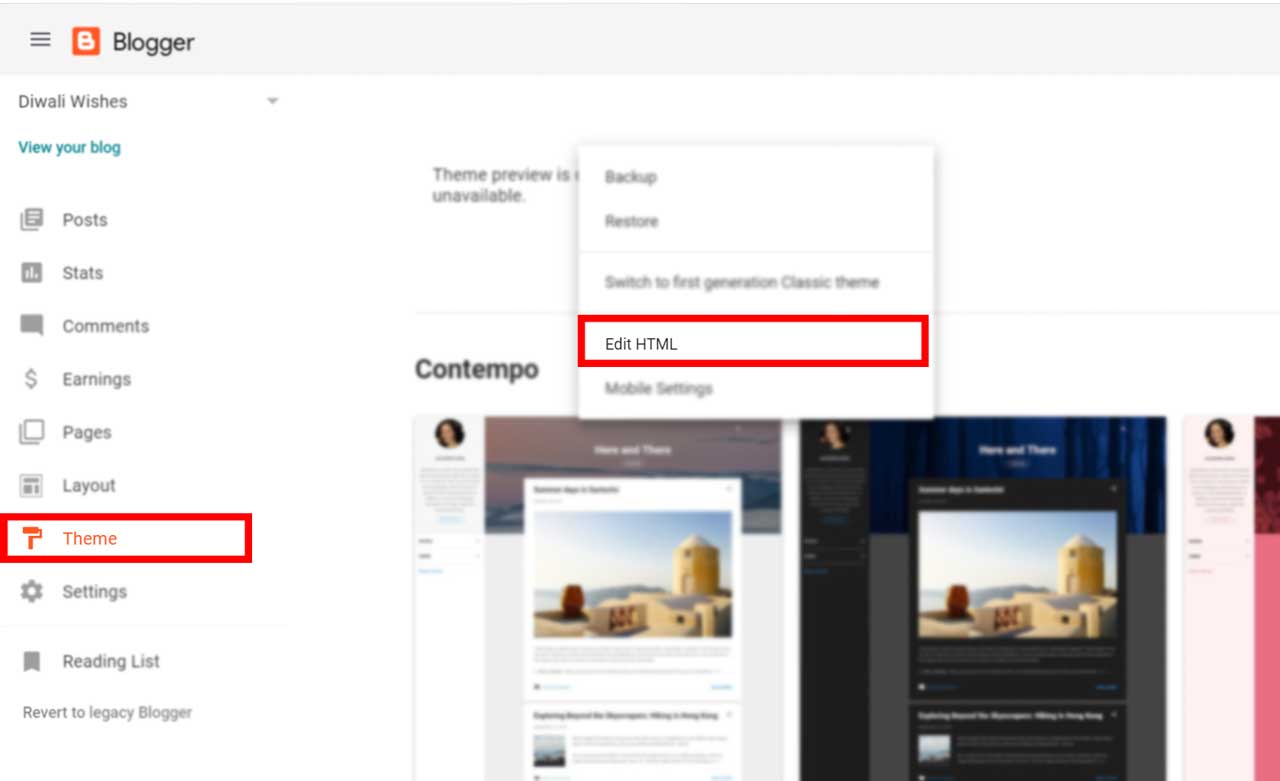Select Switch to first generation Classic theme

[742, 282]
